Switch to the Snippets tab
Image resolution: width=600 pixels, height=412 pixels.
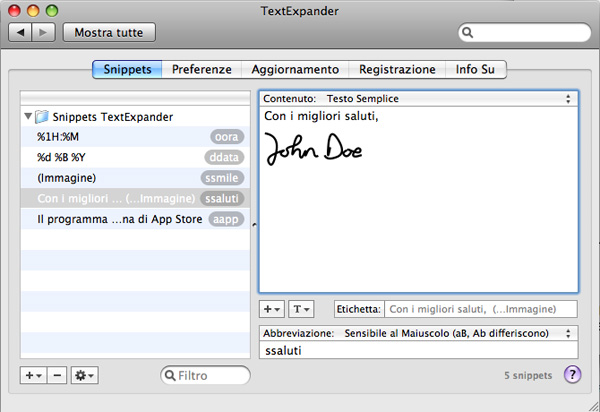(127, 69)
